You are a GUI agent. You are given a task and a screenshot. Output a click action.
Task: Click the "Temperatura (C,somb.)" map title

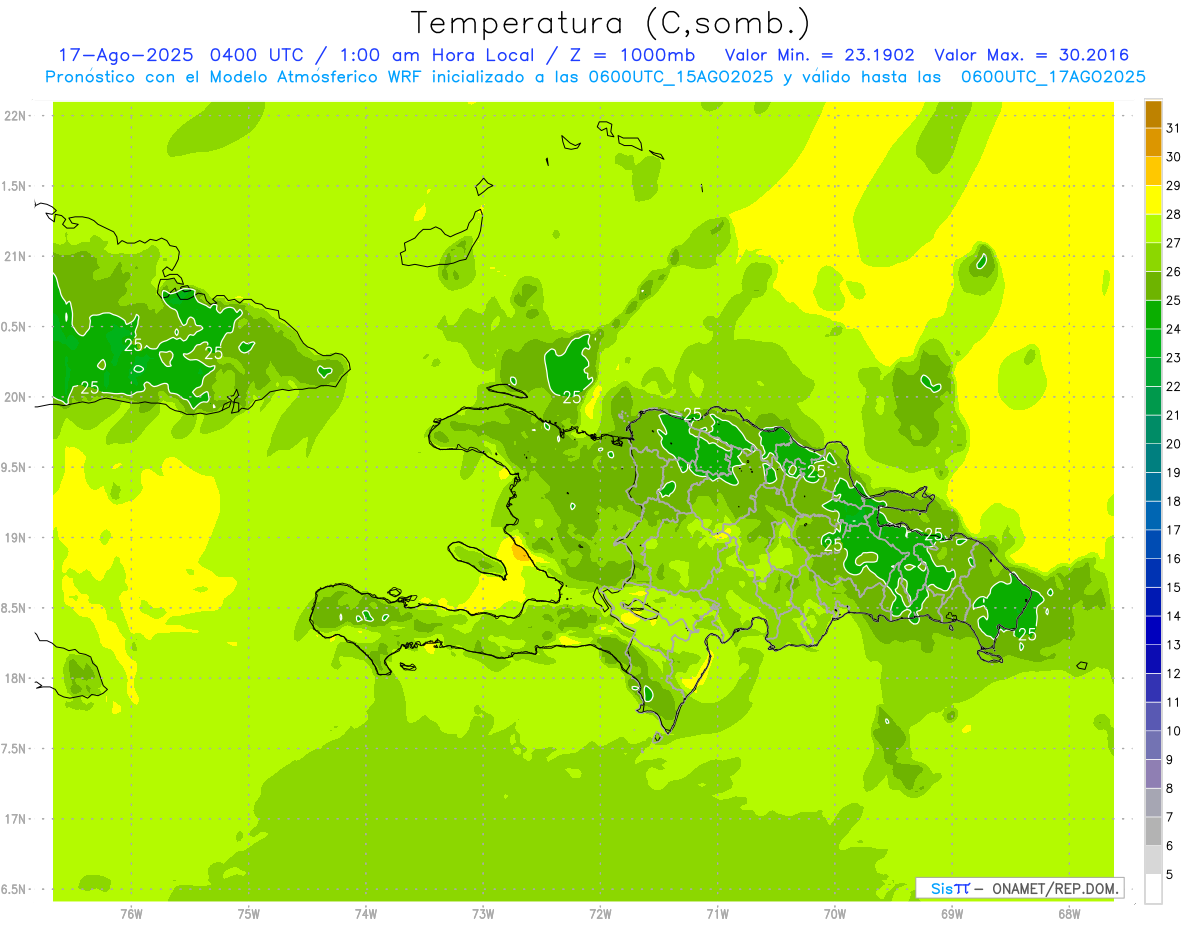(611, 24)
